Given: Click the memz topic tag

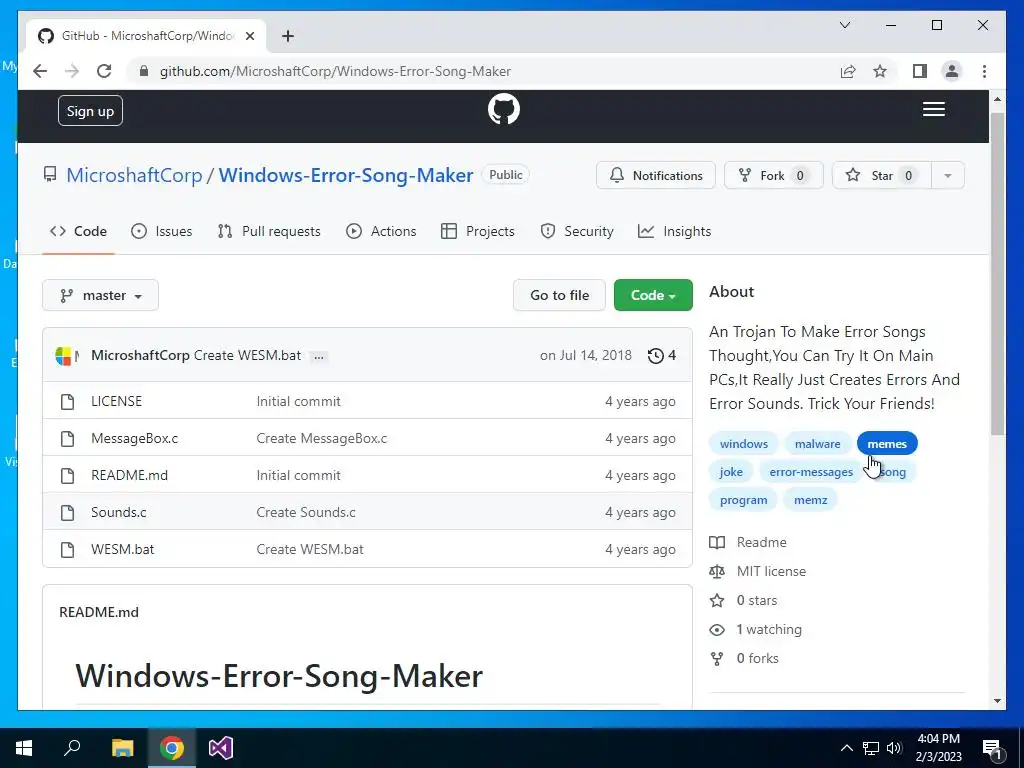Looking at the screenshot, I should point(810,500).
